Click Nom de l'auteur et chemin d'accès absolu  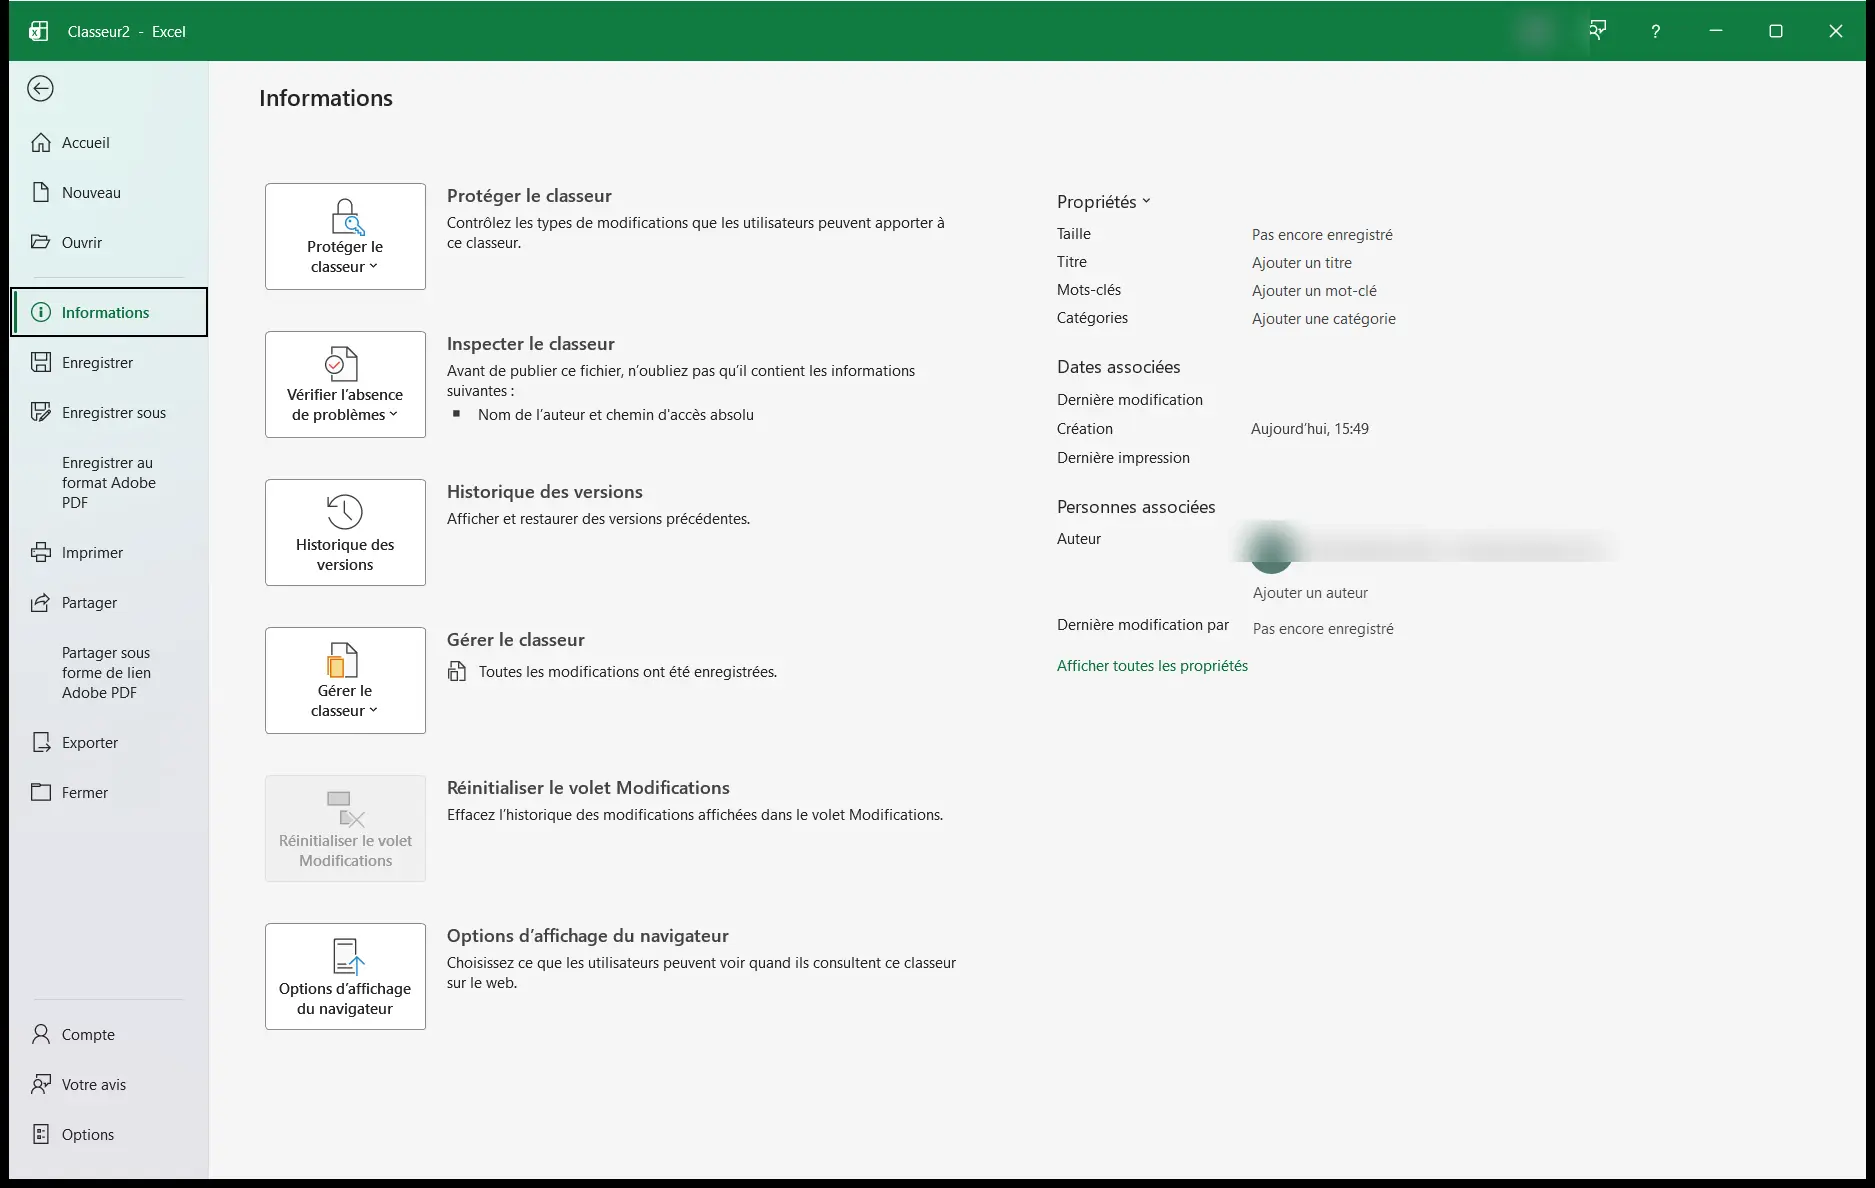[616, 414]
